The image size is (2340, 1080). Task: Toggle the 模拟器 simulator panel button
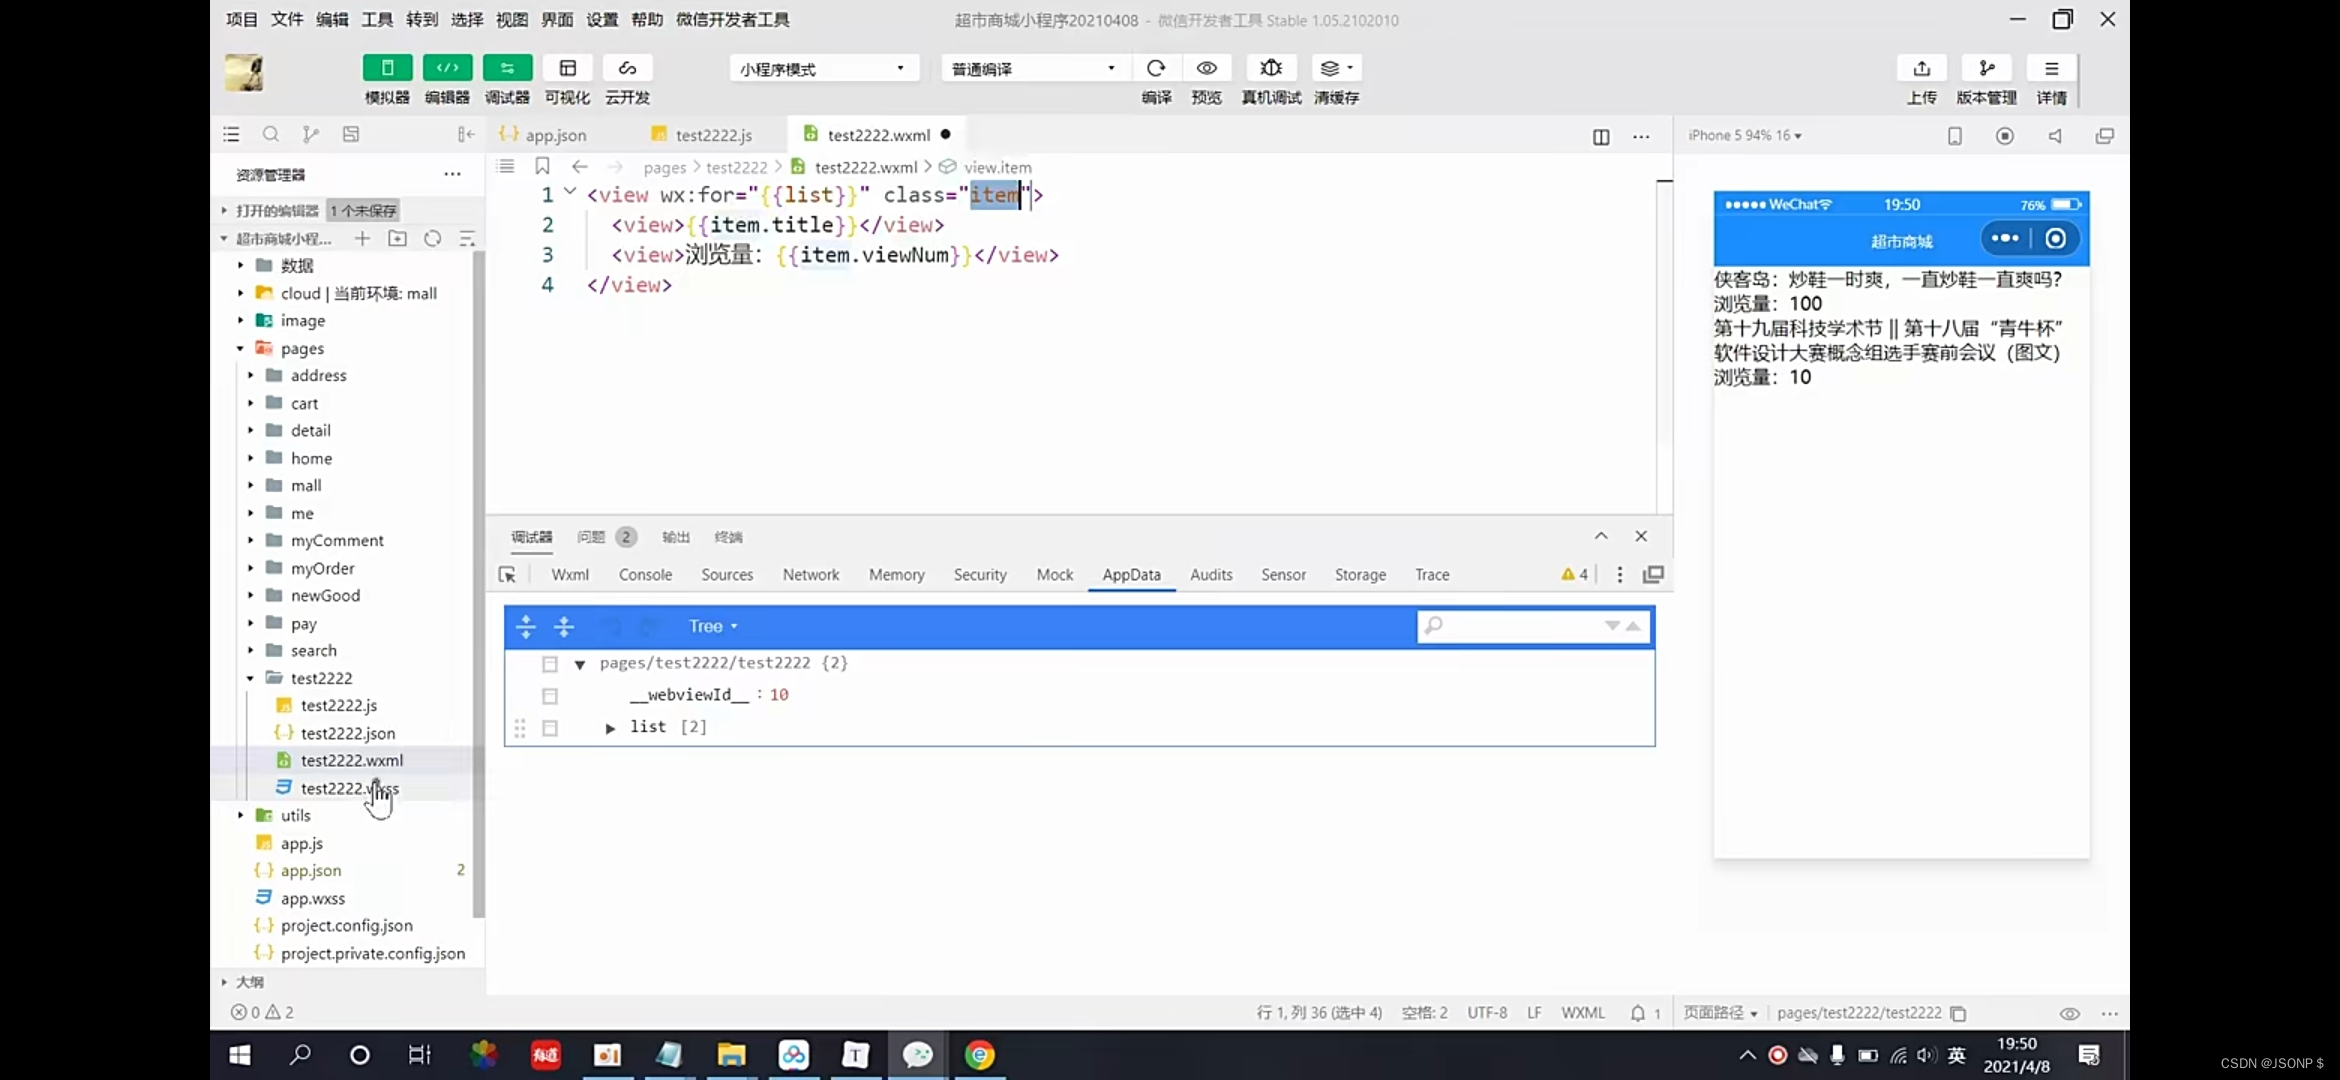(387, 68)
